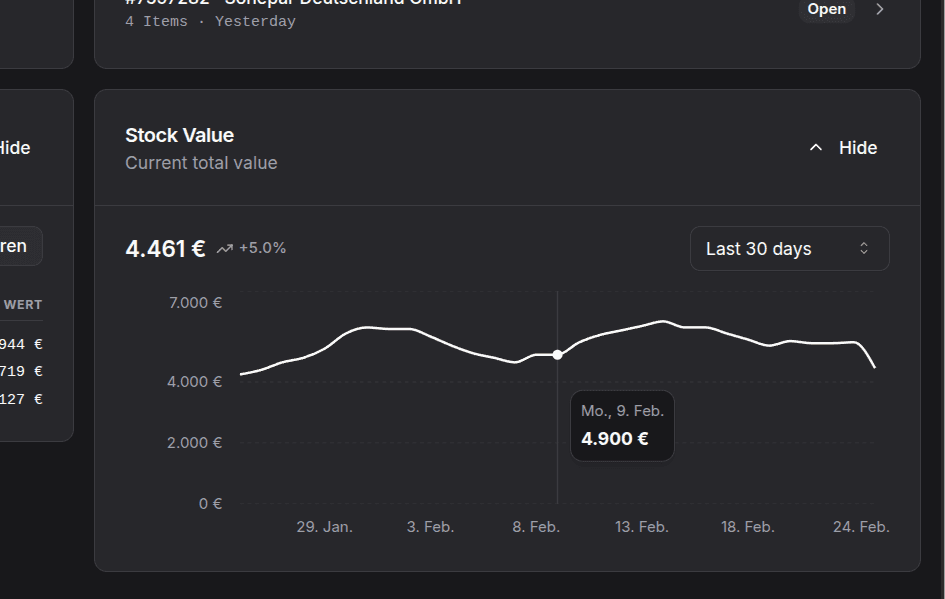
Task: Click the 24. Feb. axis label
Action: [859, 526]
